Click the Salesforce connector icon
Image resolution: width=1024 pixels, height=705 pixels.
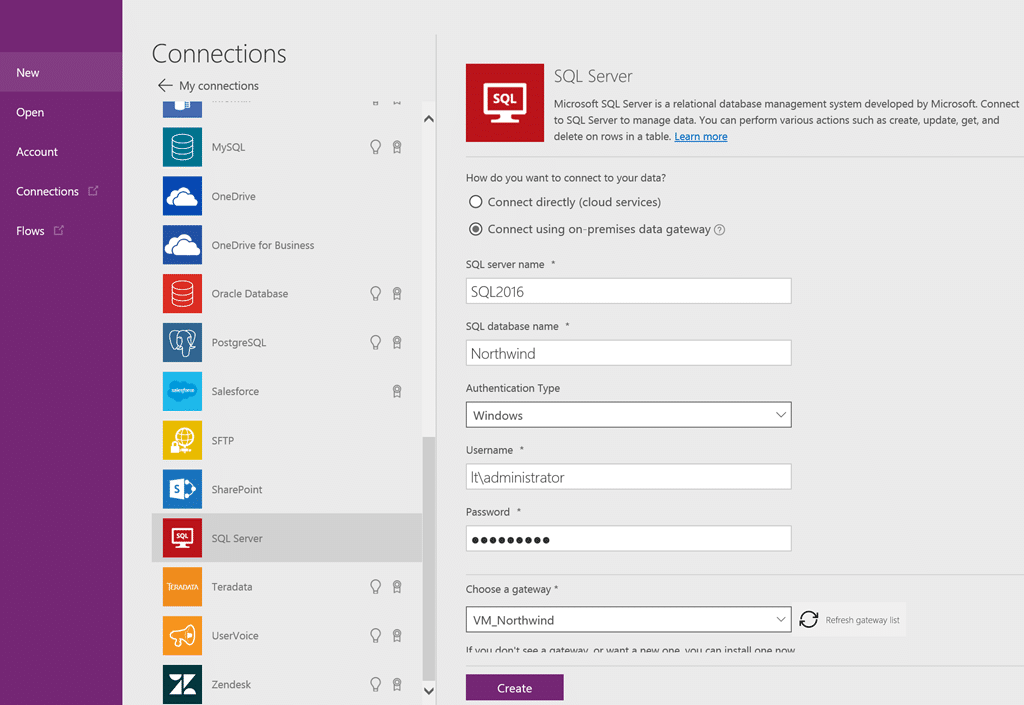coord(182,391)
